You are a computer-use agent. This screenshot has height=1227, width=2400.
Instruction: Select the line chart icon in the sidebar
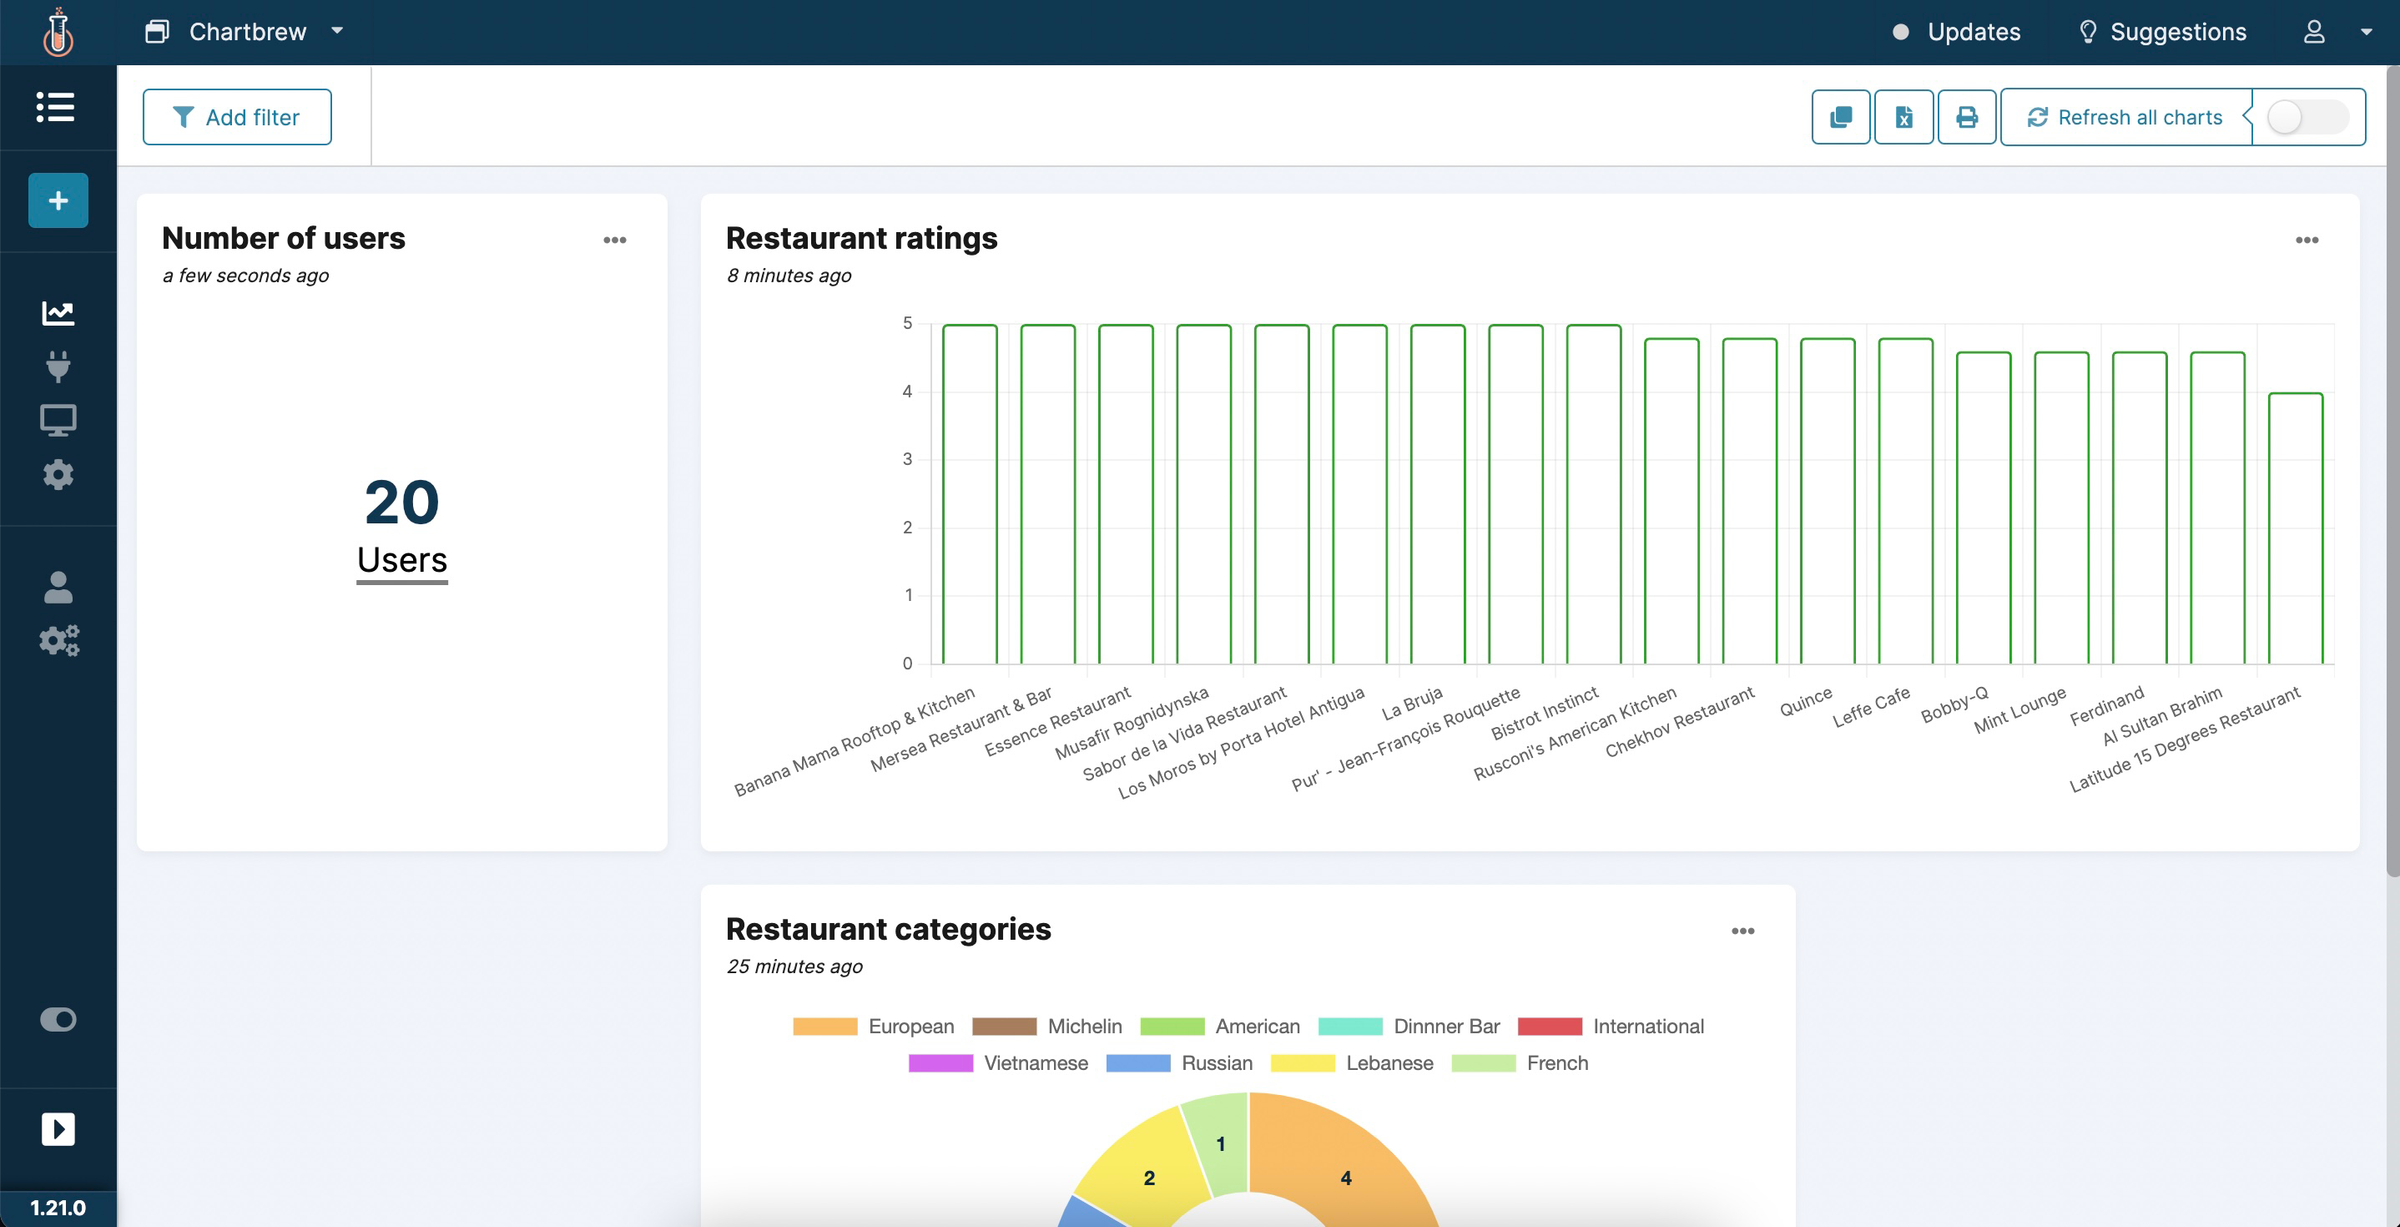tap(58, 312)
